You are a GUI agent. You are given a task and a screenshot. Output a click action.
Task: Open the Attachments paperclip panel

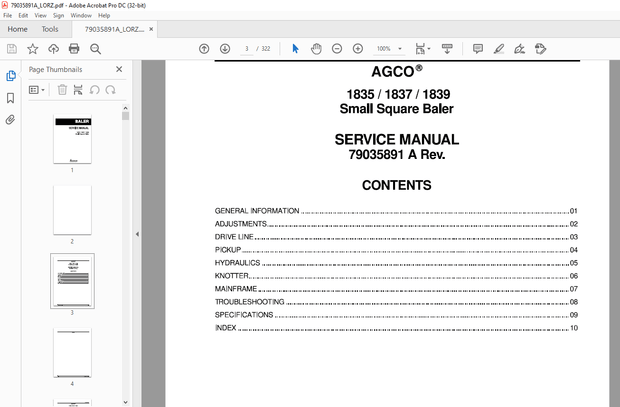[11, 119]
